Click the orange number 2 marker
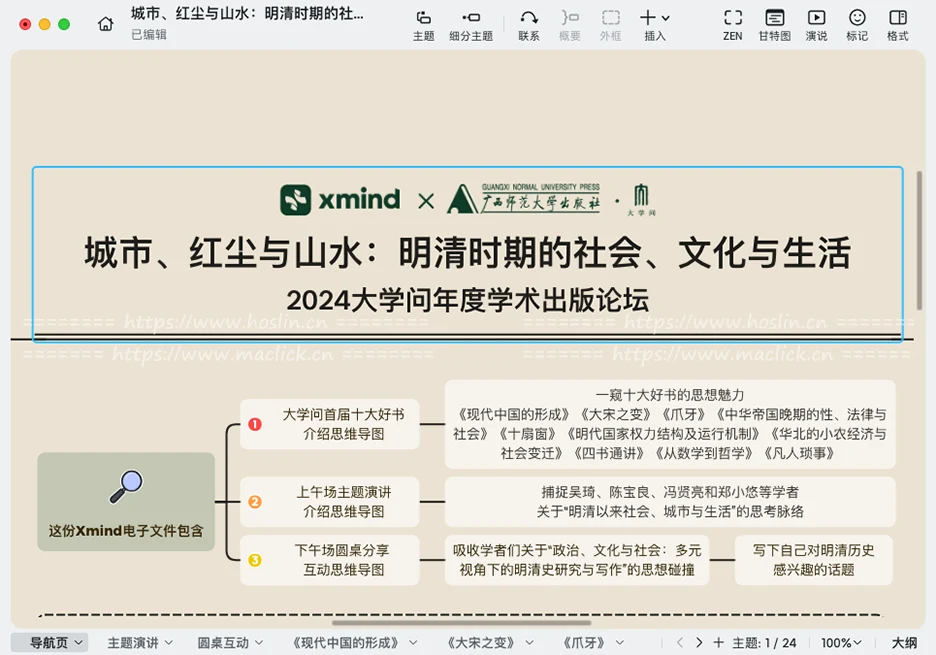Screen dimensions: 936x655 [x=255, y=502]
